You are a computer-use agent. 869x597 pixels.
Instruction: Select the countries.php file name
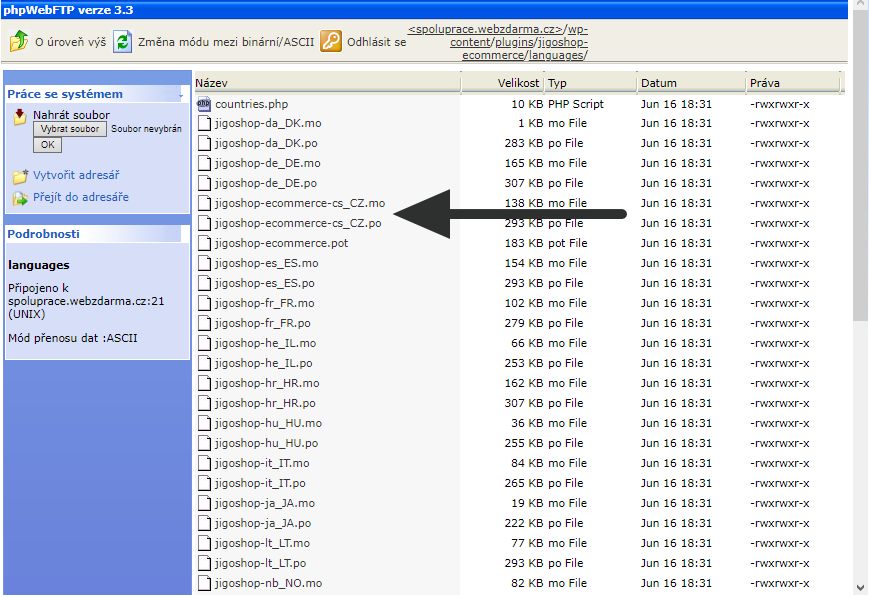(252, 104)
